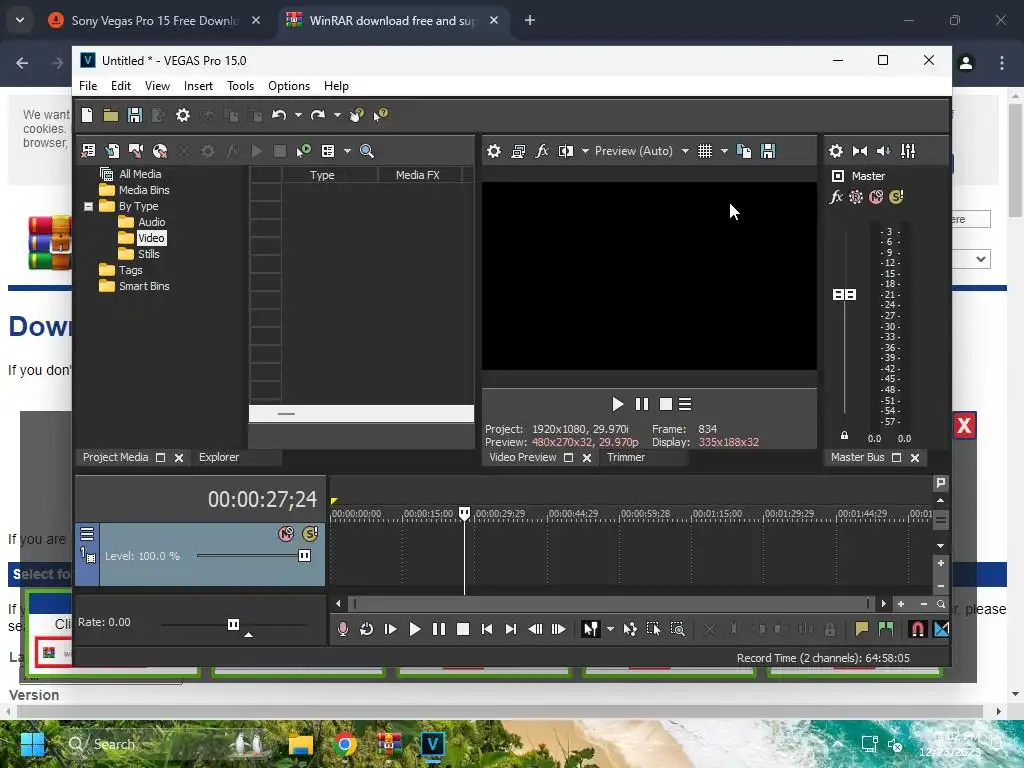Image resolution: width=1024 pixels, height=768 pixels.
Task: Switch to the Explorer tab
Action: coord(219,457)
